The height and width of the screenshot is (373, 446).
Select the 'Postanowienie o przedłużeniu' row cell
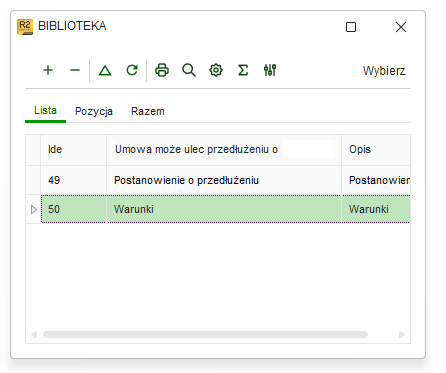coord(224,180)
